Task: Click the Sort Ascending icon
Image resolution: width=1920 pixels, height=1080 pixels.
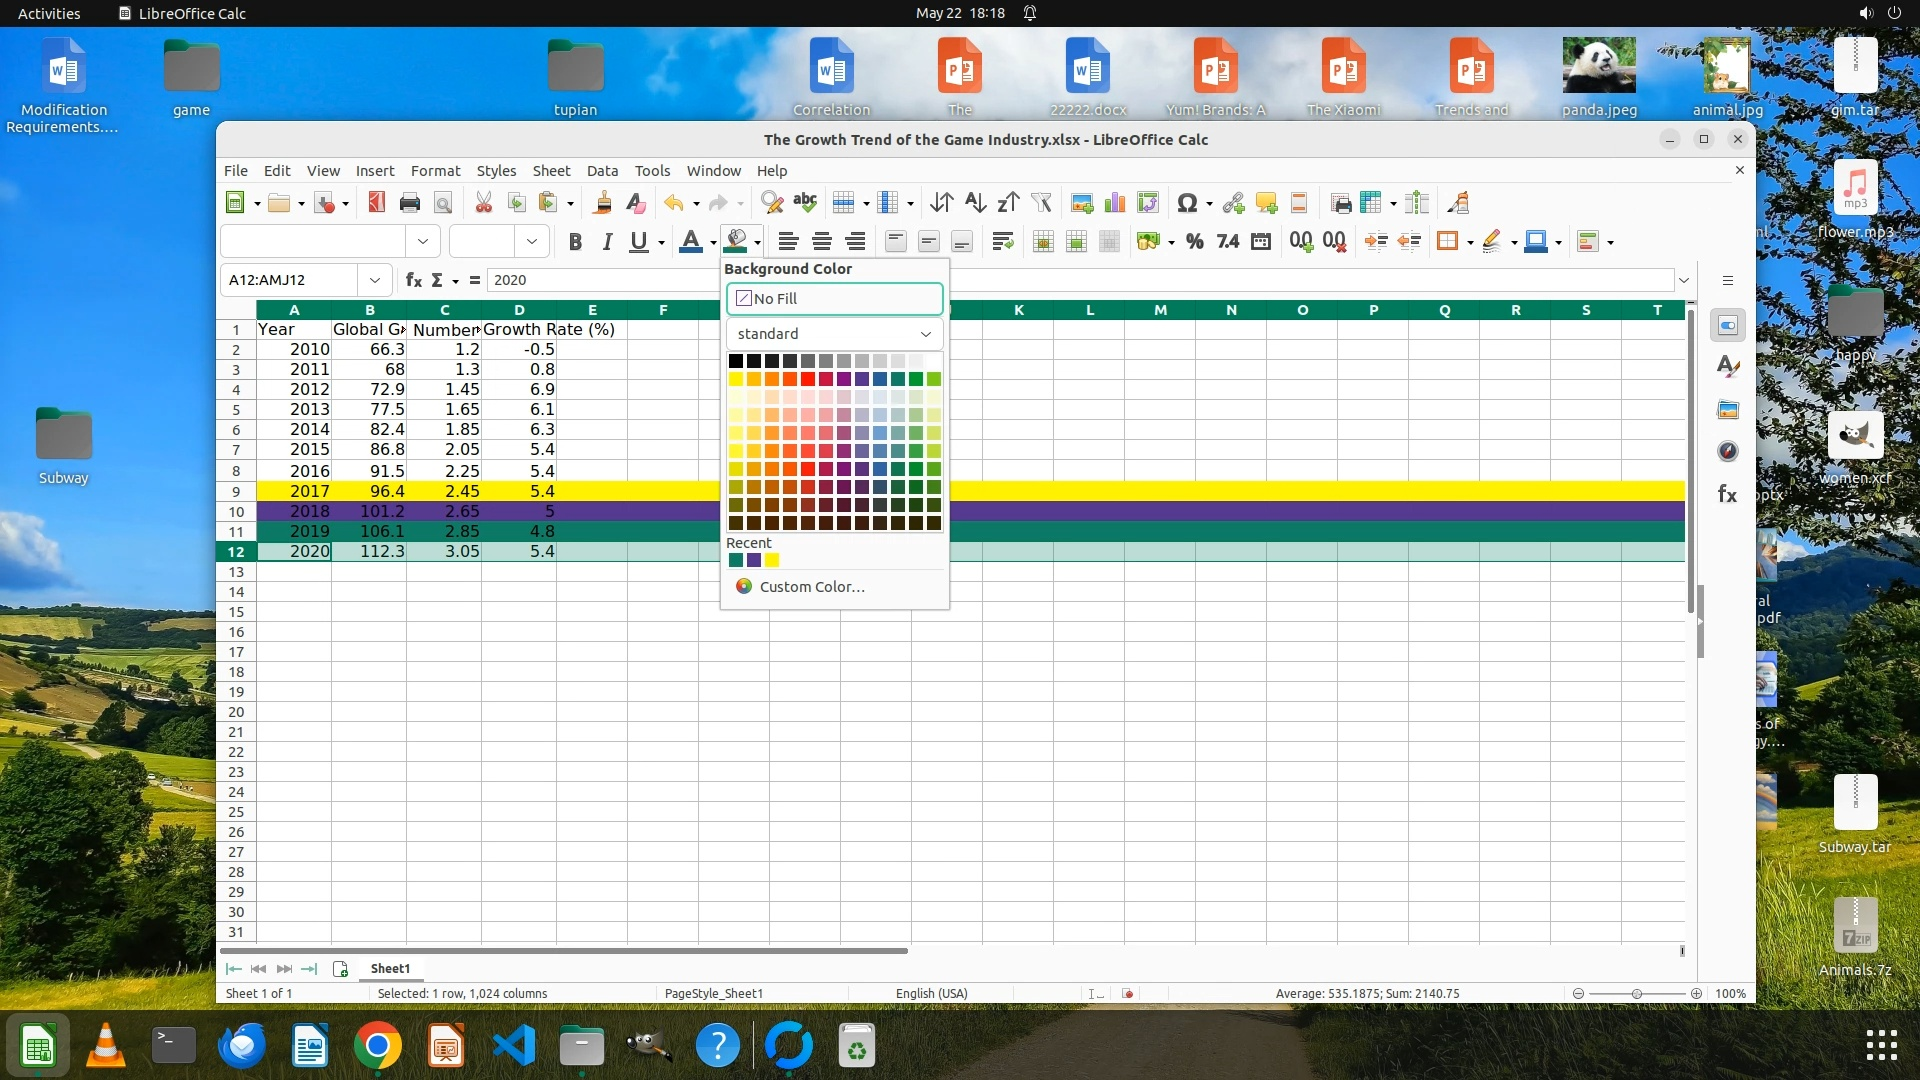Action: [x=975, y=203]
